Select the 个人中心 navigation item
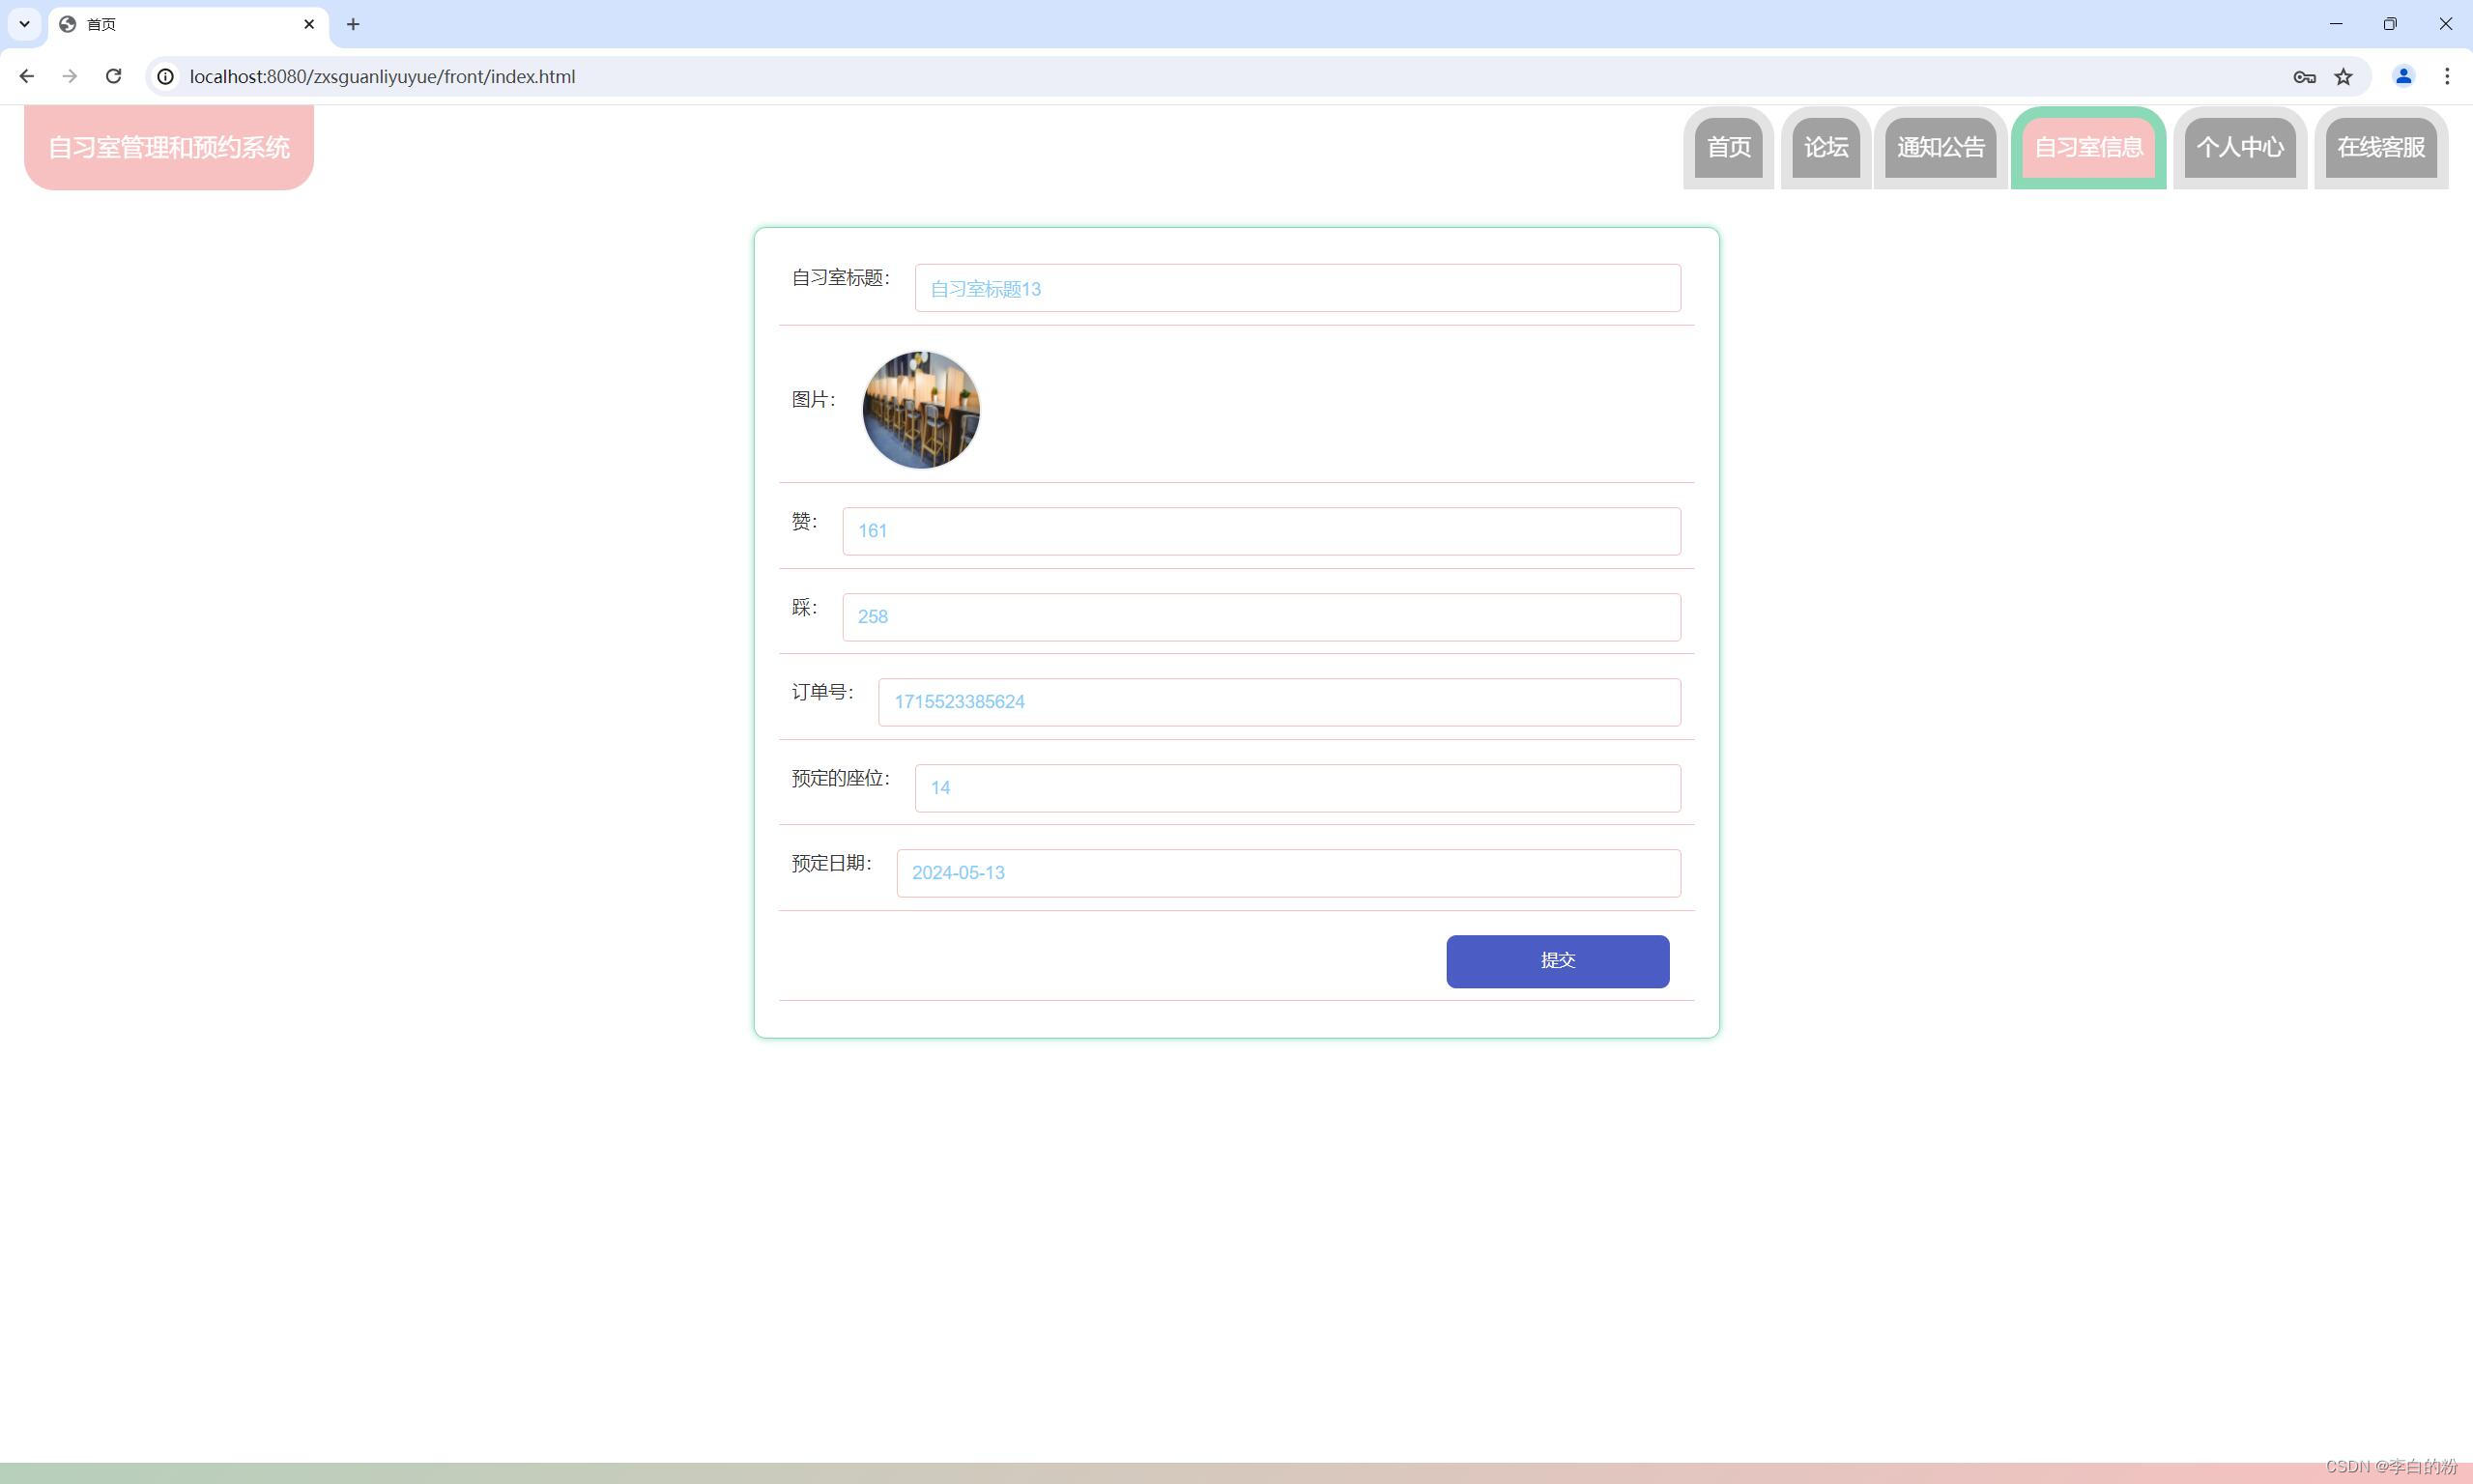This screenshot has height=1484, width=2473. [x=2239, y=147]
